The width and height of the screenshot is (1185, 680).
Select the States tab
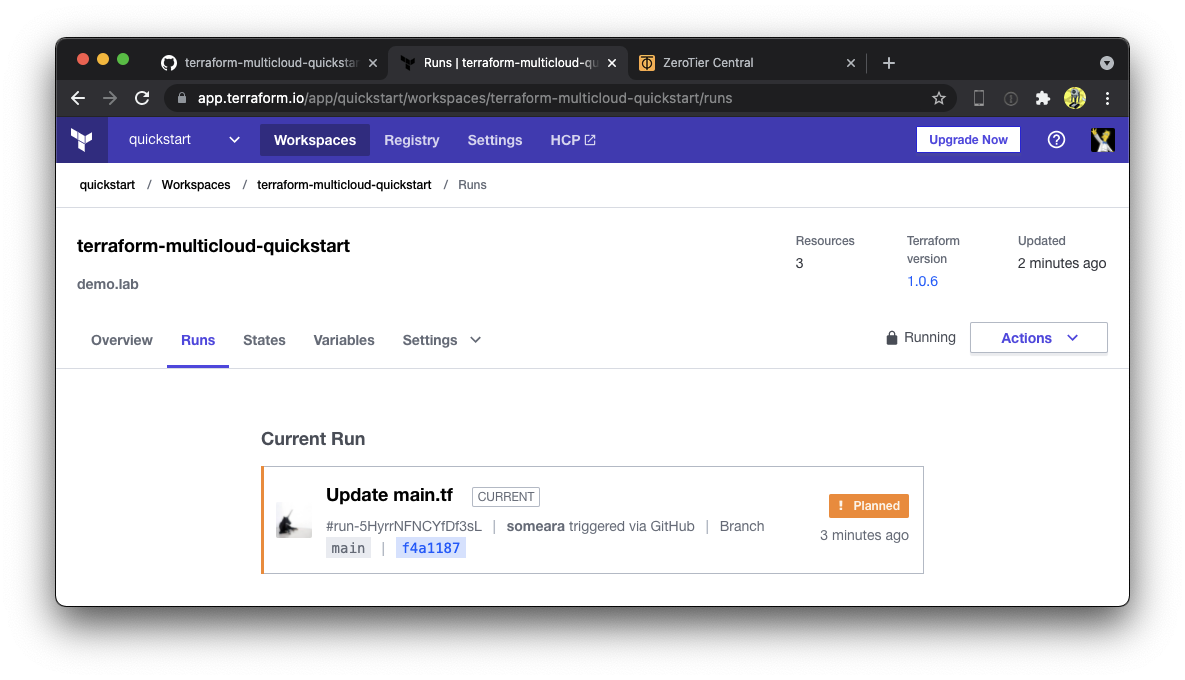[264, 340]
